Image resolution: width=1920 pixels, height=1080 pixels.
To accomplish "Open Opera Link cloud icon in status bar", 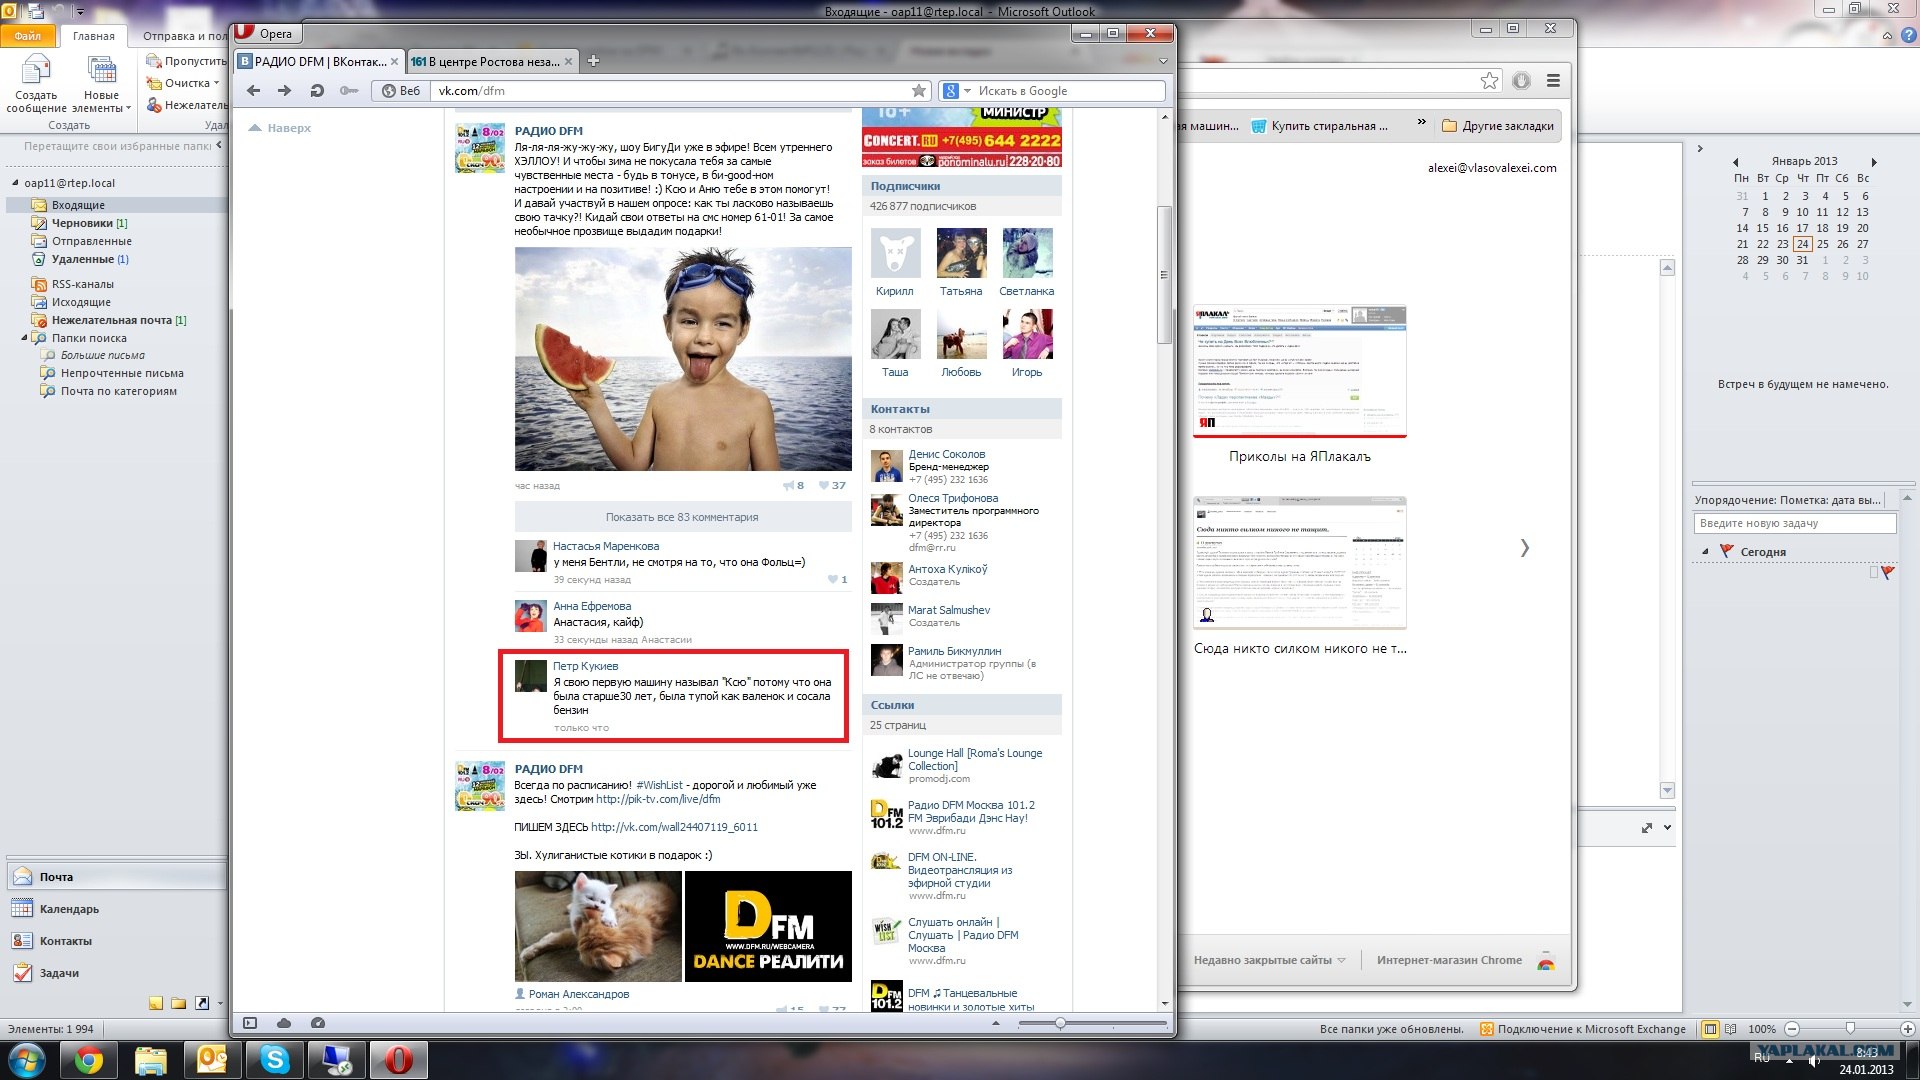I will click(x=284, y=1023).
